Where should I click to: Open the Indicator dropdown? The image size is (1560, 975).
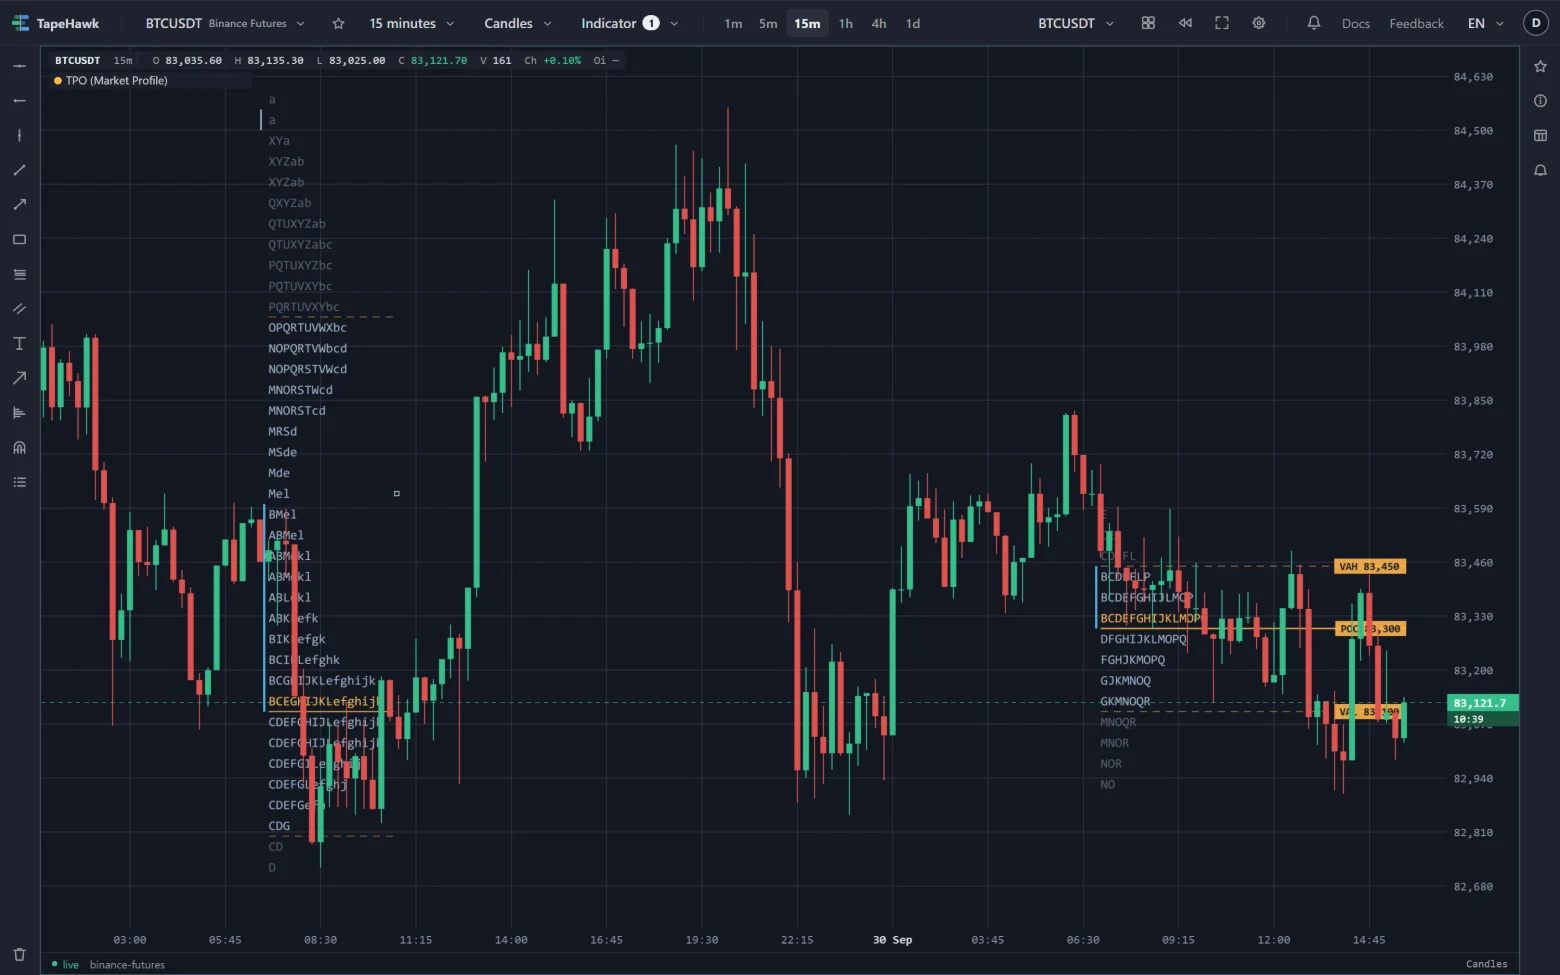point(630,23)
